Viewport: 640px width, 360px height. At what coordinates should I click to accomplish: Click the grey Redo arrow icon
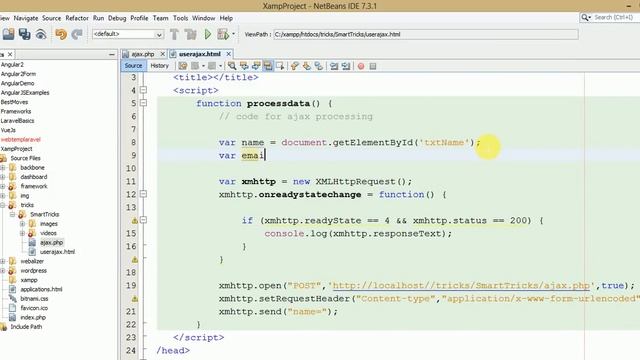77,34
